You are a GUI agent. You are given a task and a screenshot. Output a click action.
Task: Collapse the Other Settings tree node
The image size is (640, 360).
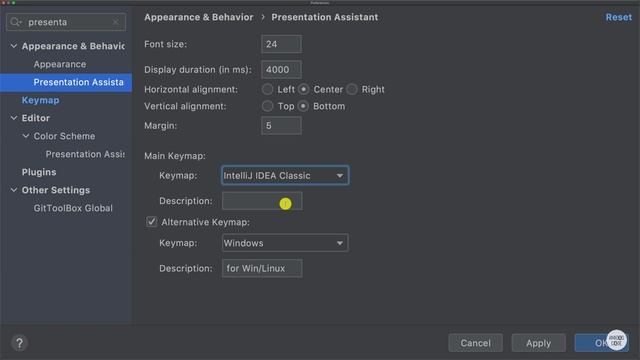(13, 190)
